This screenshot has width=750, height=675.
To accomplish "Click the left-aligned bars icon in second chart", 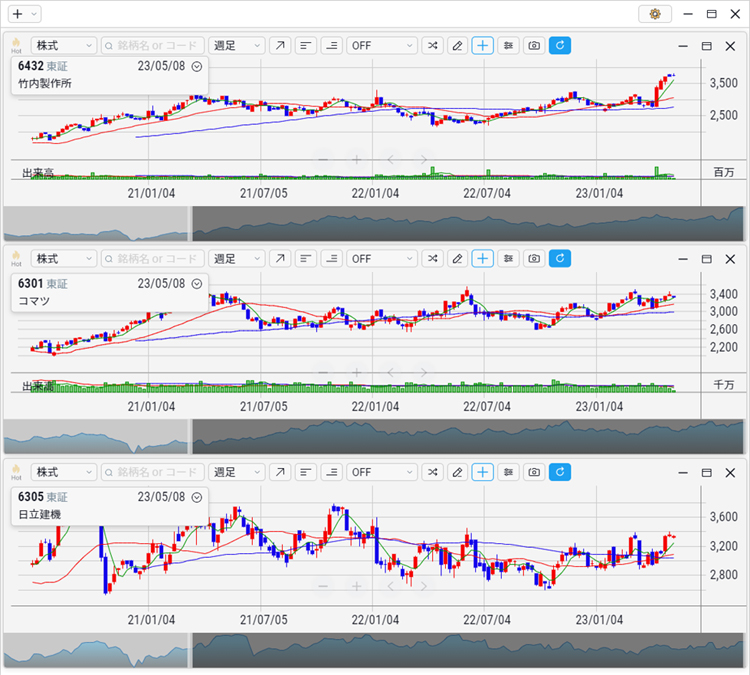I will pos(306,259).
